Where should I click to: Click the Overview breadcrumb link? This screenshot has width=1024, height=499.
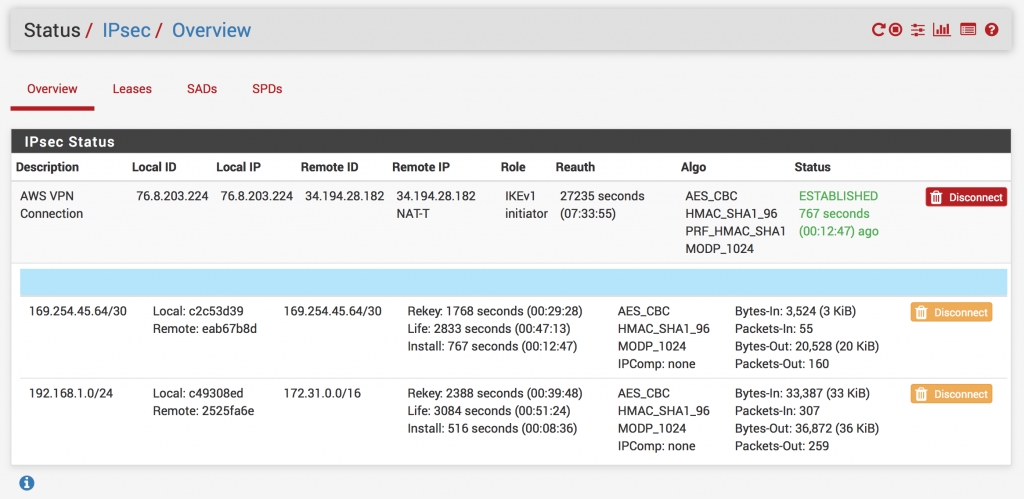tap(211, 30)
